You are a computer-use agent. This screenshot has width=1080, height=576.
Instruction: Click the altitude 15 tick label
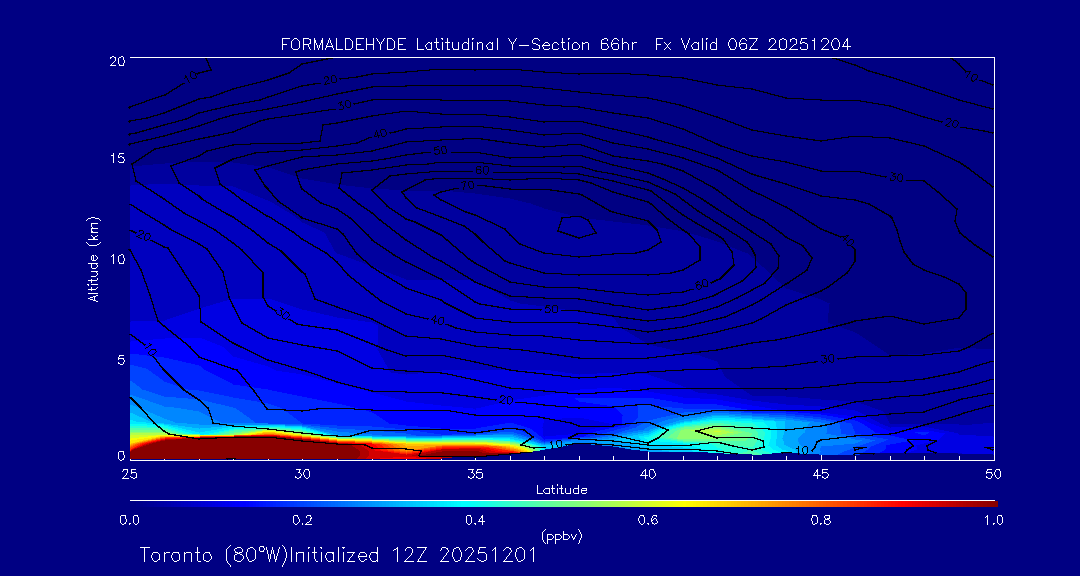116,158
